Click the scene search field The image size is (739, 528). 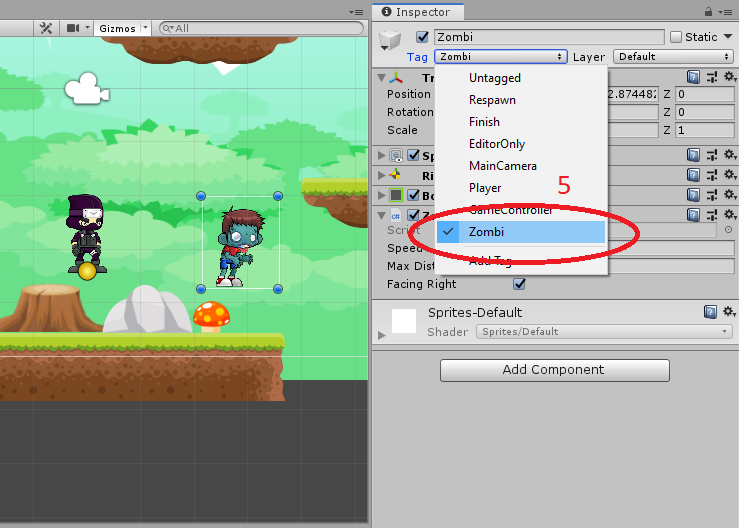click(260, 28)
